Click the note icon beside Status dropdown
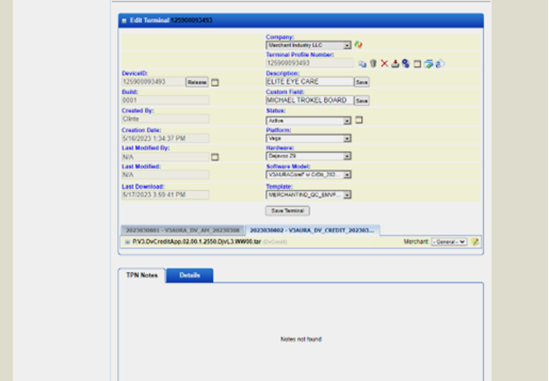Viewport: 549px width, 381px height. [359, 120]
